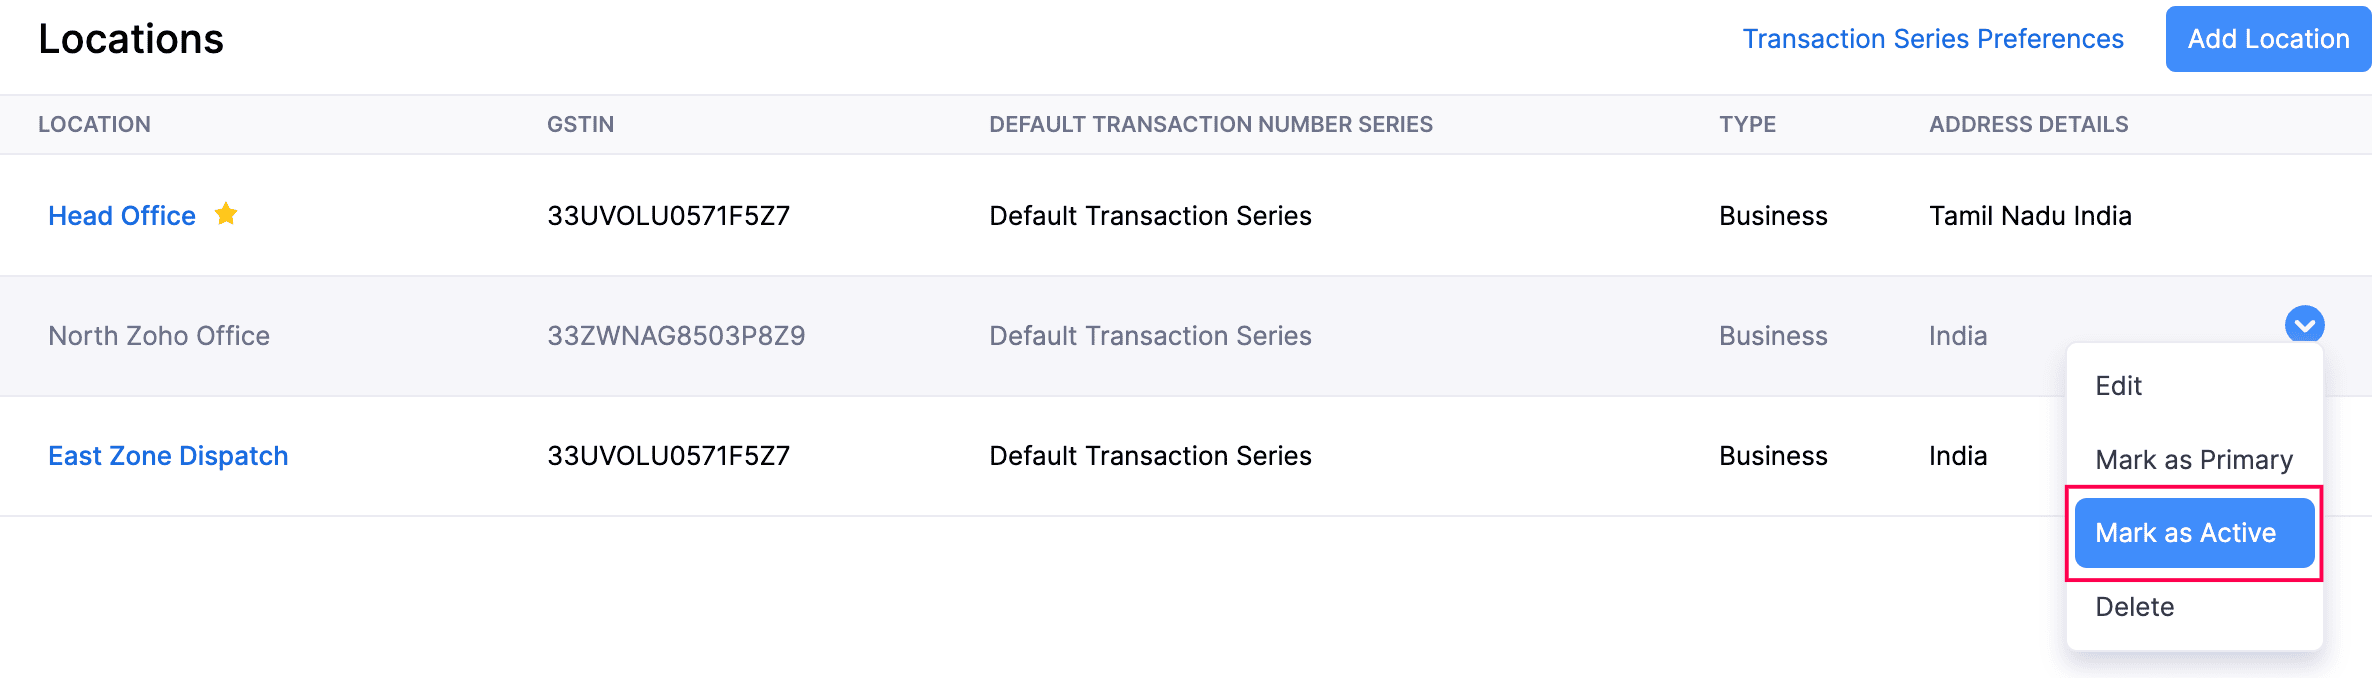Viewport: 2372px width, 678px height.
Task: Click the primary star icon beside Head Office
Action: click(x=226, y=214)
